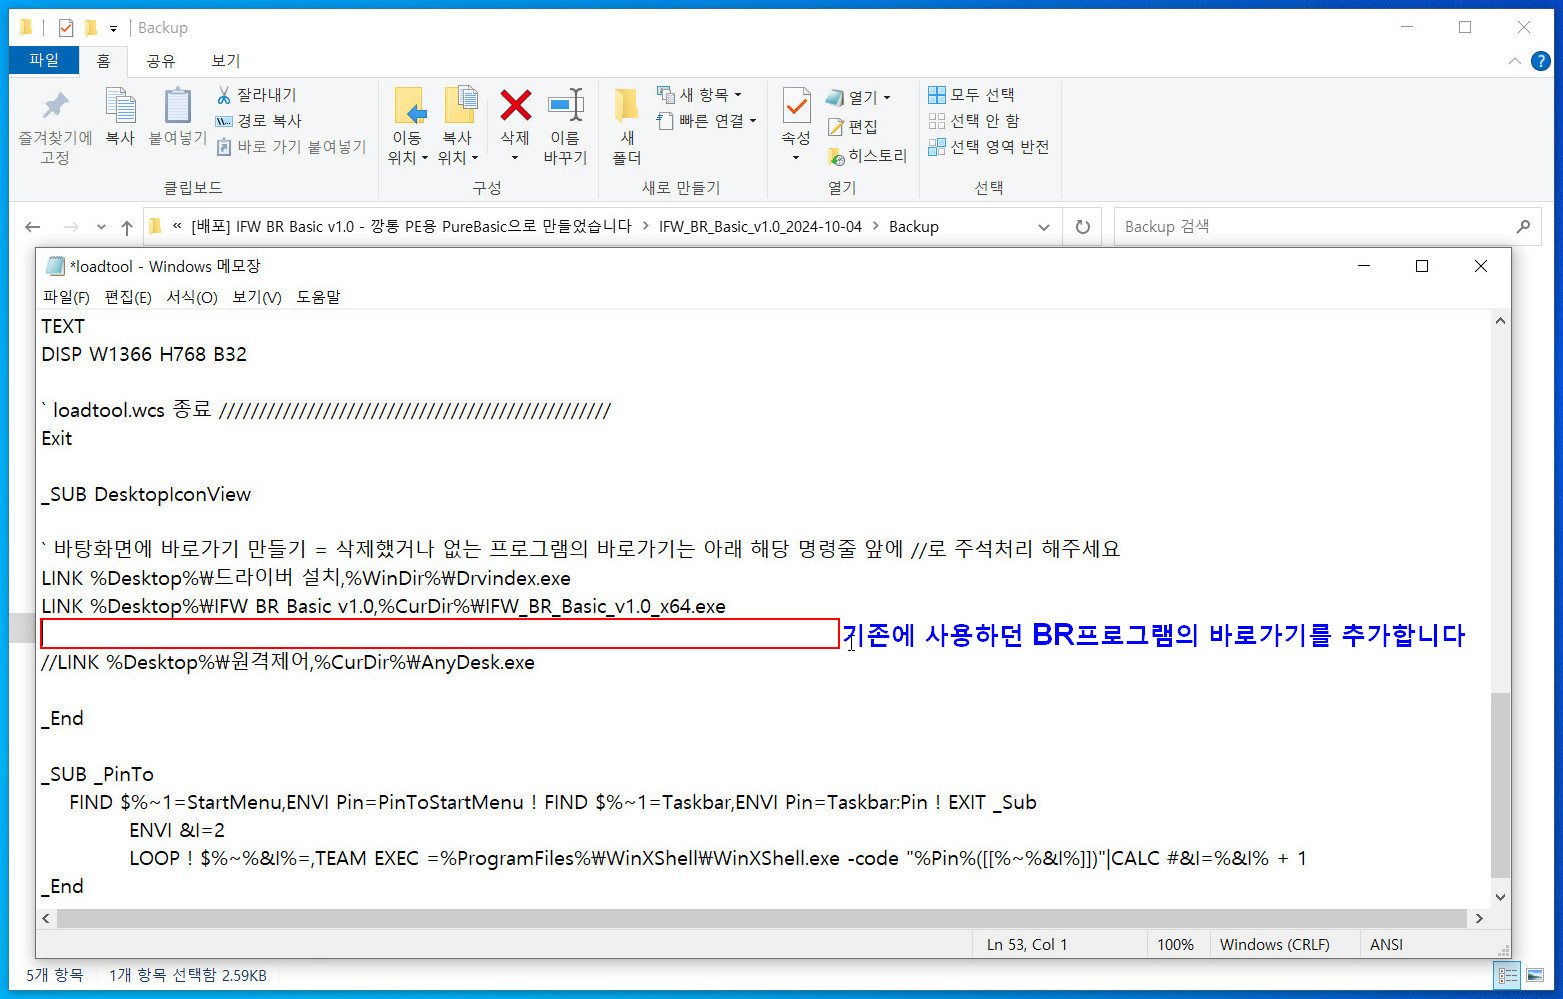Open the 삭제 (Delete) dropdown arrow
This screenshot has height=999, width=1563.
click(515, 158)
